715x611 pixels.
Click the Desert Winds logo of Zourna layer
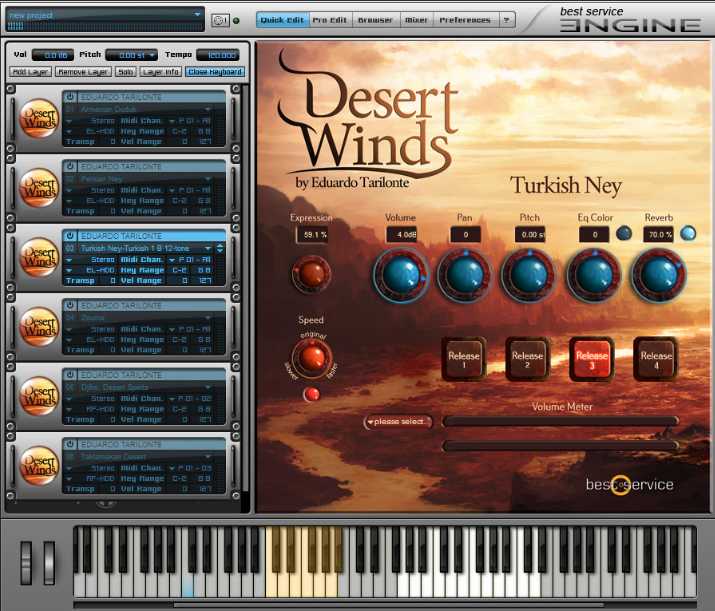coord(39,327)
